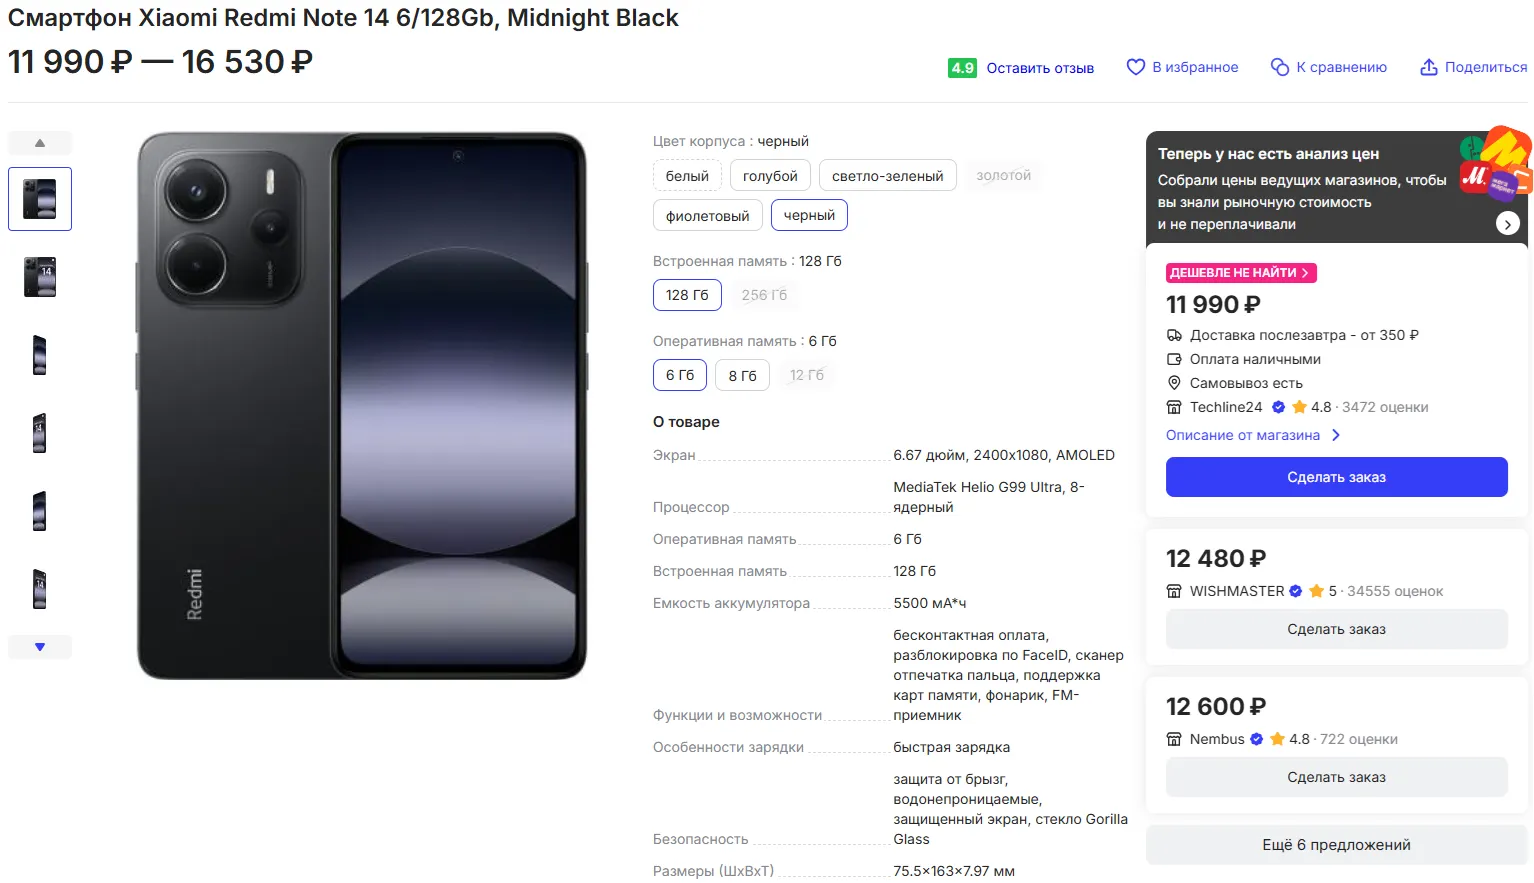Order from Nembus via Сделать заказ
This screenshot has height=883, width=1534.
click(x=1336, y=777)
